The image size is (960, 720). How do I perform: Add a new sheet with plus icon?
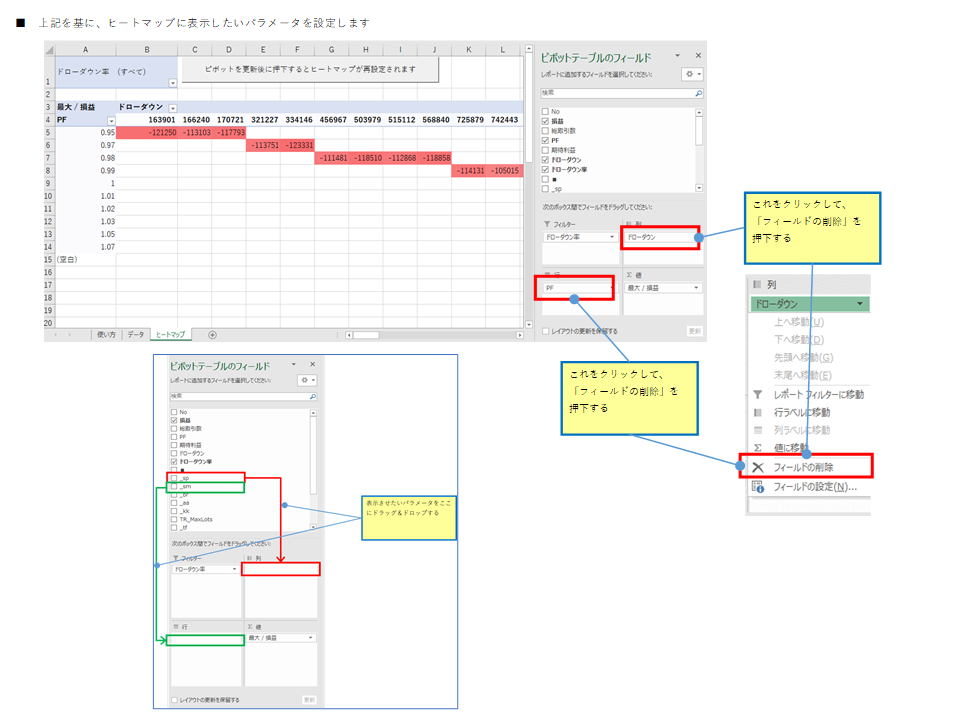(x=212, y=335)
